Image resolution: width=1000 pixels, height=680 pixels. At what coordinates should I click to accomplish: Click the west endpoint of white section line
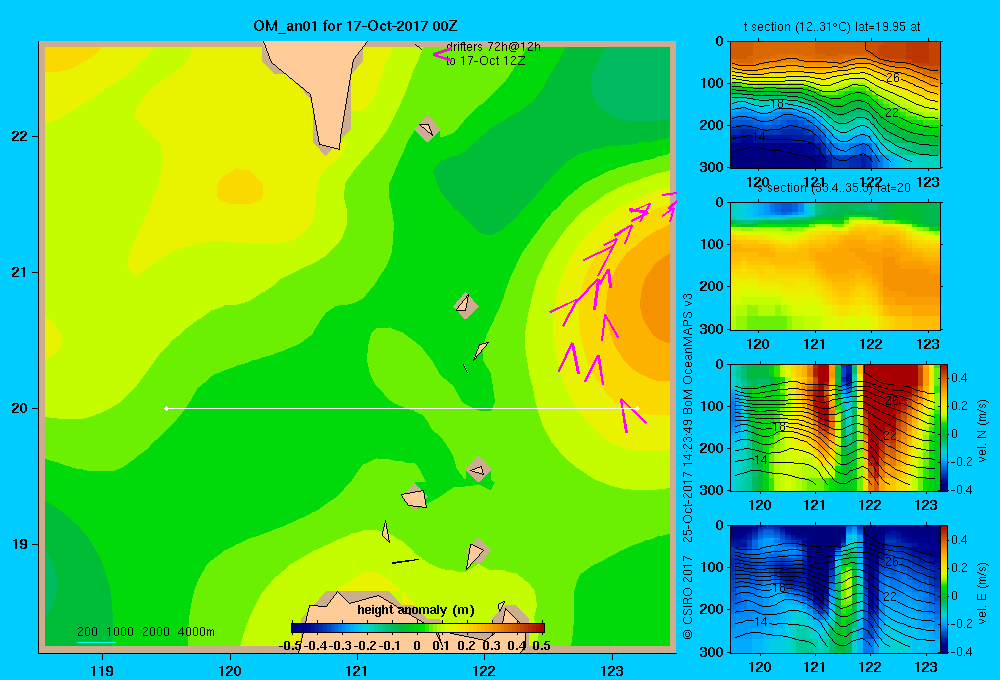coord(166,408)
